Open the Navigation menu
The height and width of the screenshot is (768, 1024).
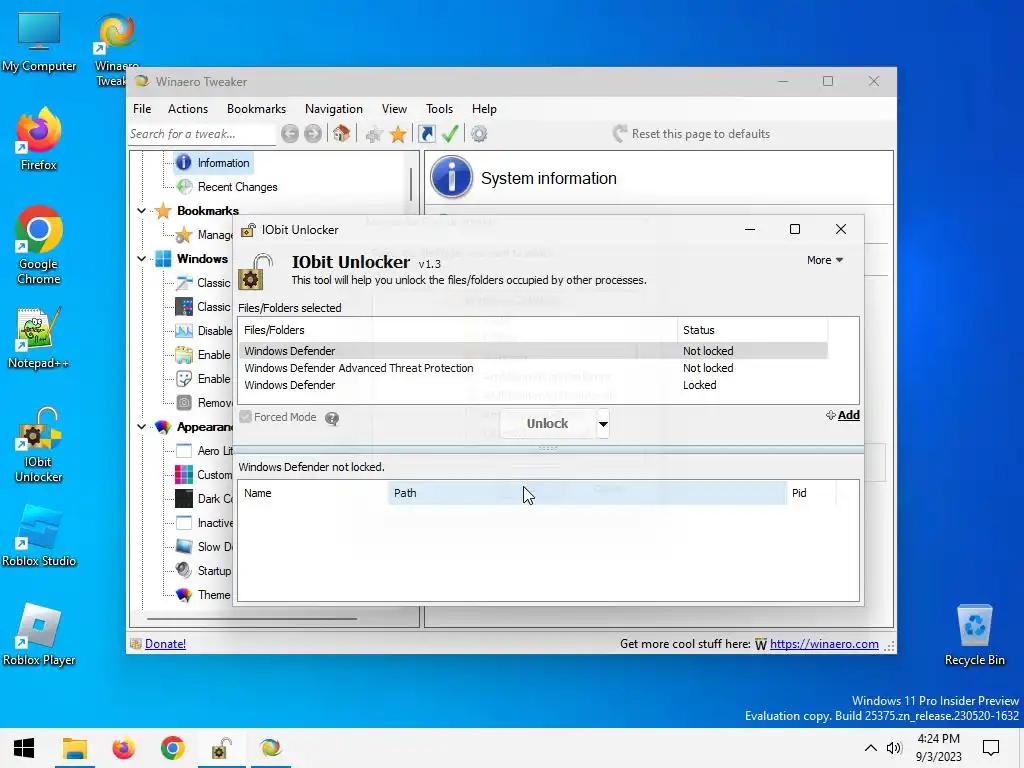coord(334,109)
